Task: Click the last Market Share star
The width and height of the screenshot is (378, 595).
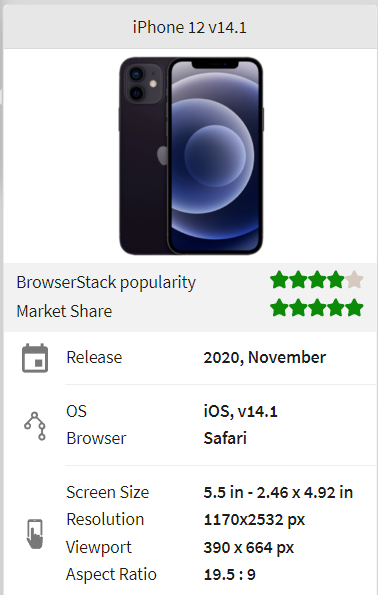Action: coord(354,307)
